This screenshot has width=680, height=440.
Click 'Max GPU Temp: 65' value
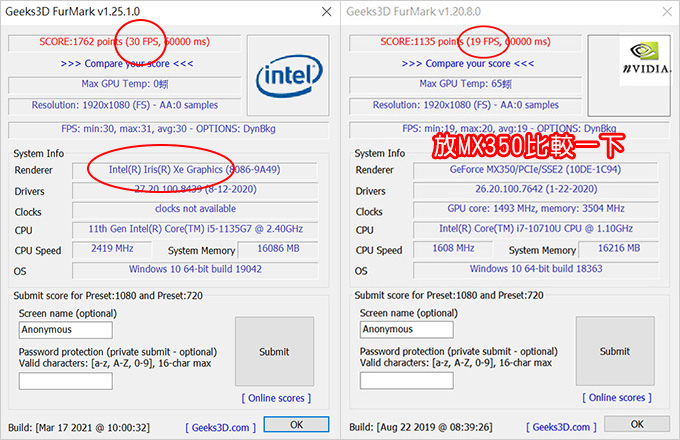coord(466,84)
